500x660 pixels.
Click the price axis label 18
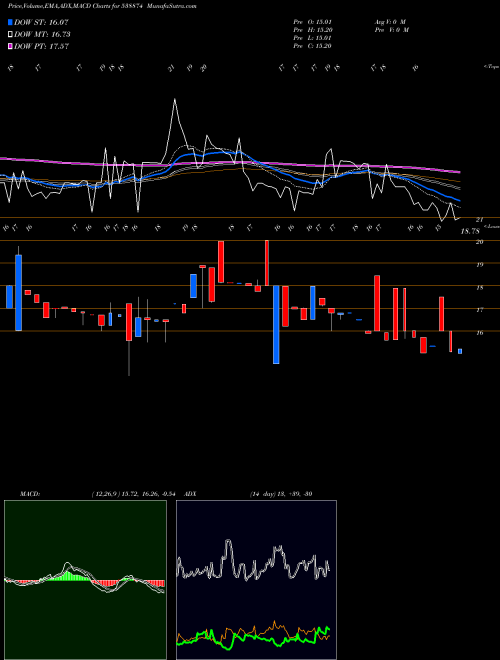click(479, 288)
